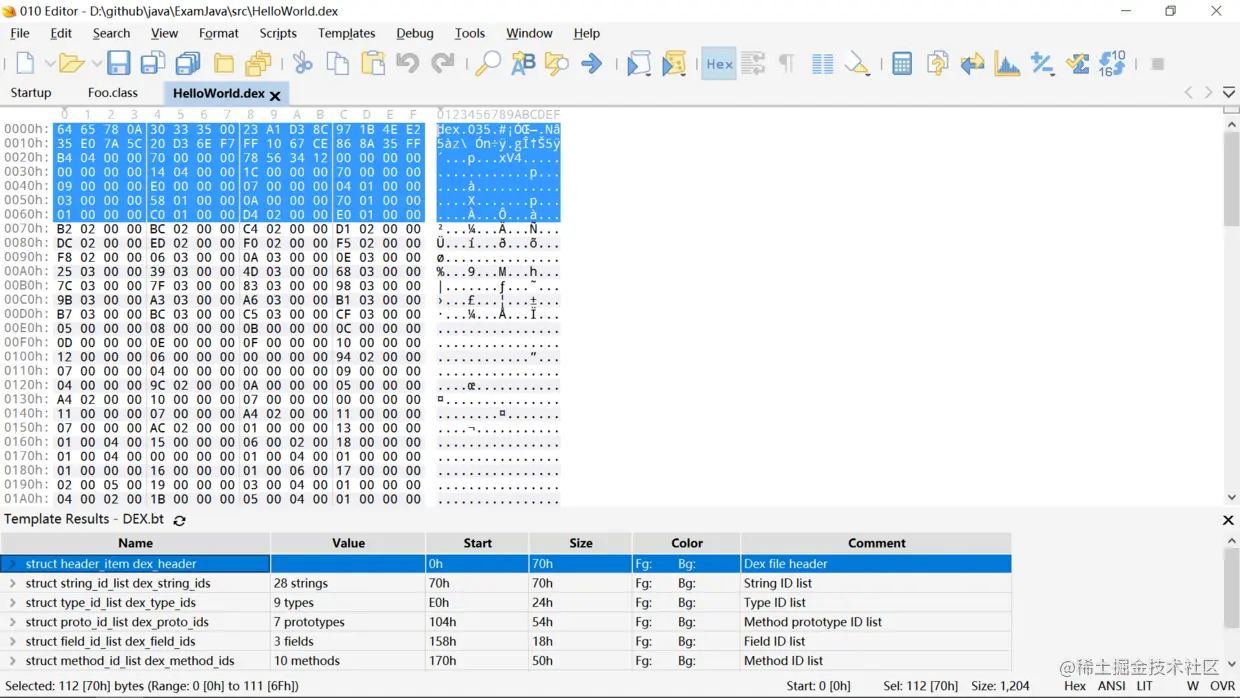Viewport: 1240px width, 698px height.
Task: Click the Color column header
Action: click(x=687, y=543)
